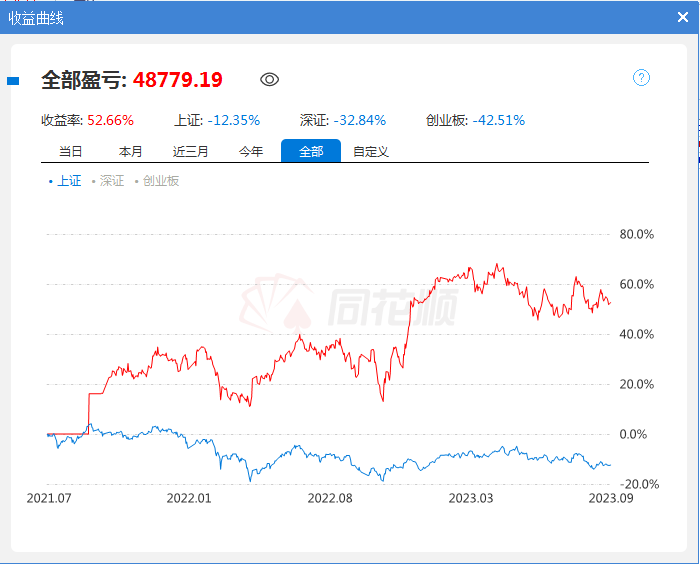
Task: Click the 深证 return value -32.84%
Action: (360, 120)
